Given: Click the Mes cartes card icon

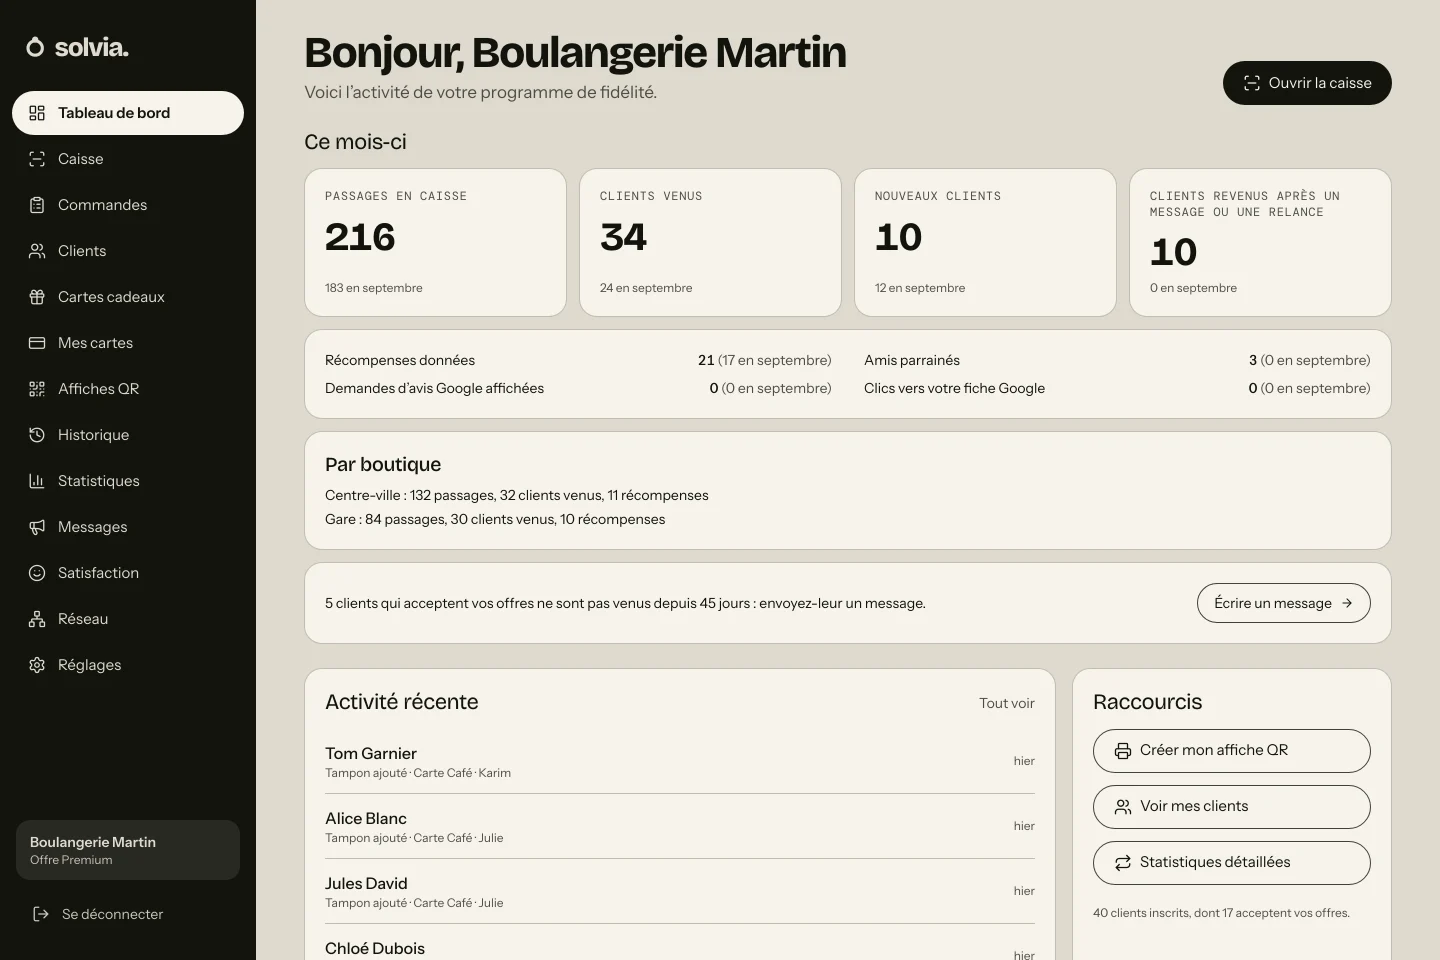Looking at the screenshot, I should pos(37,343).
